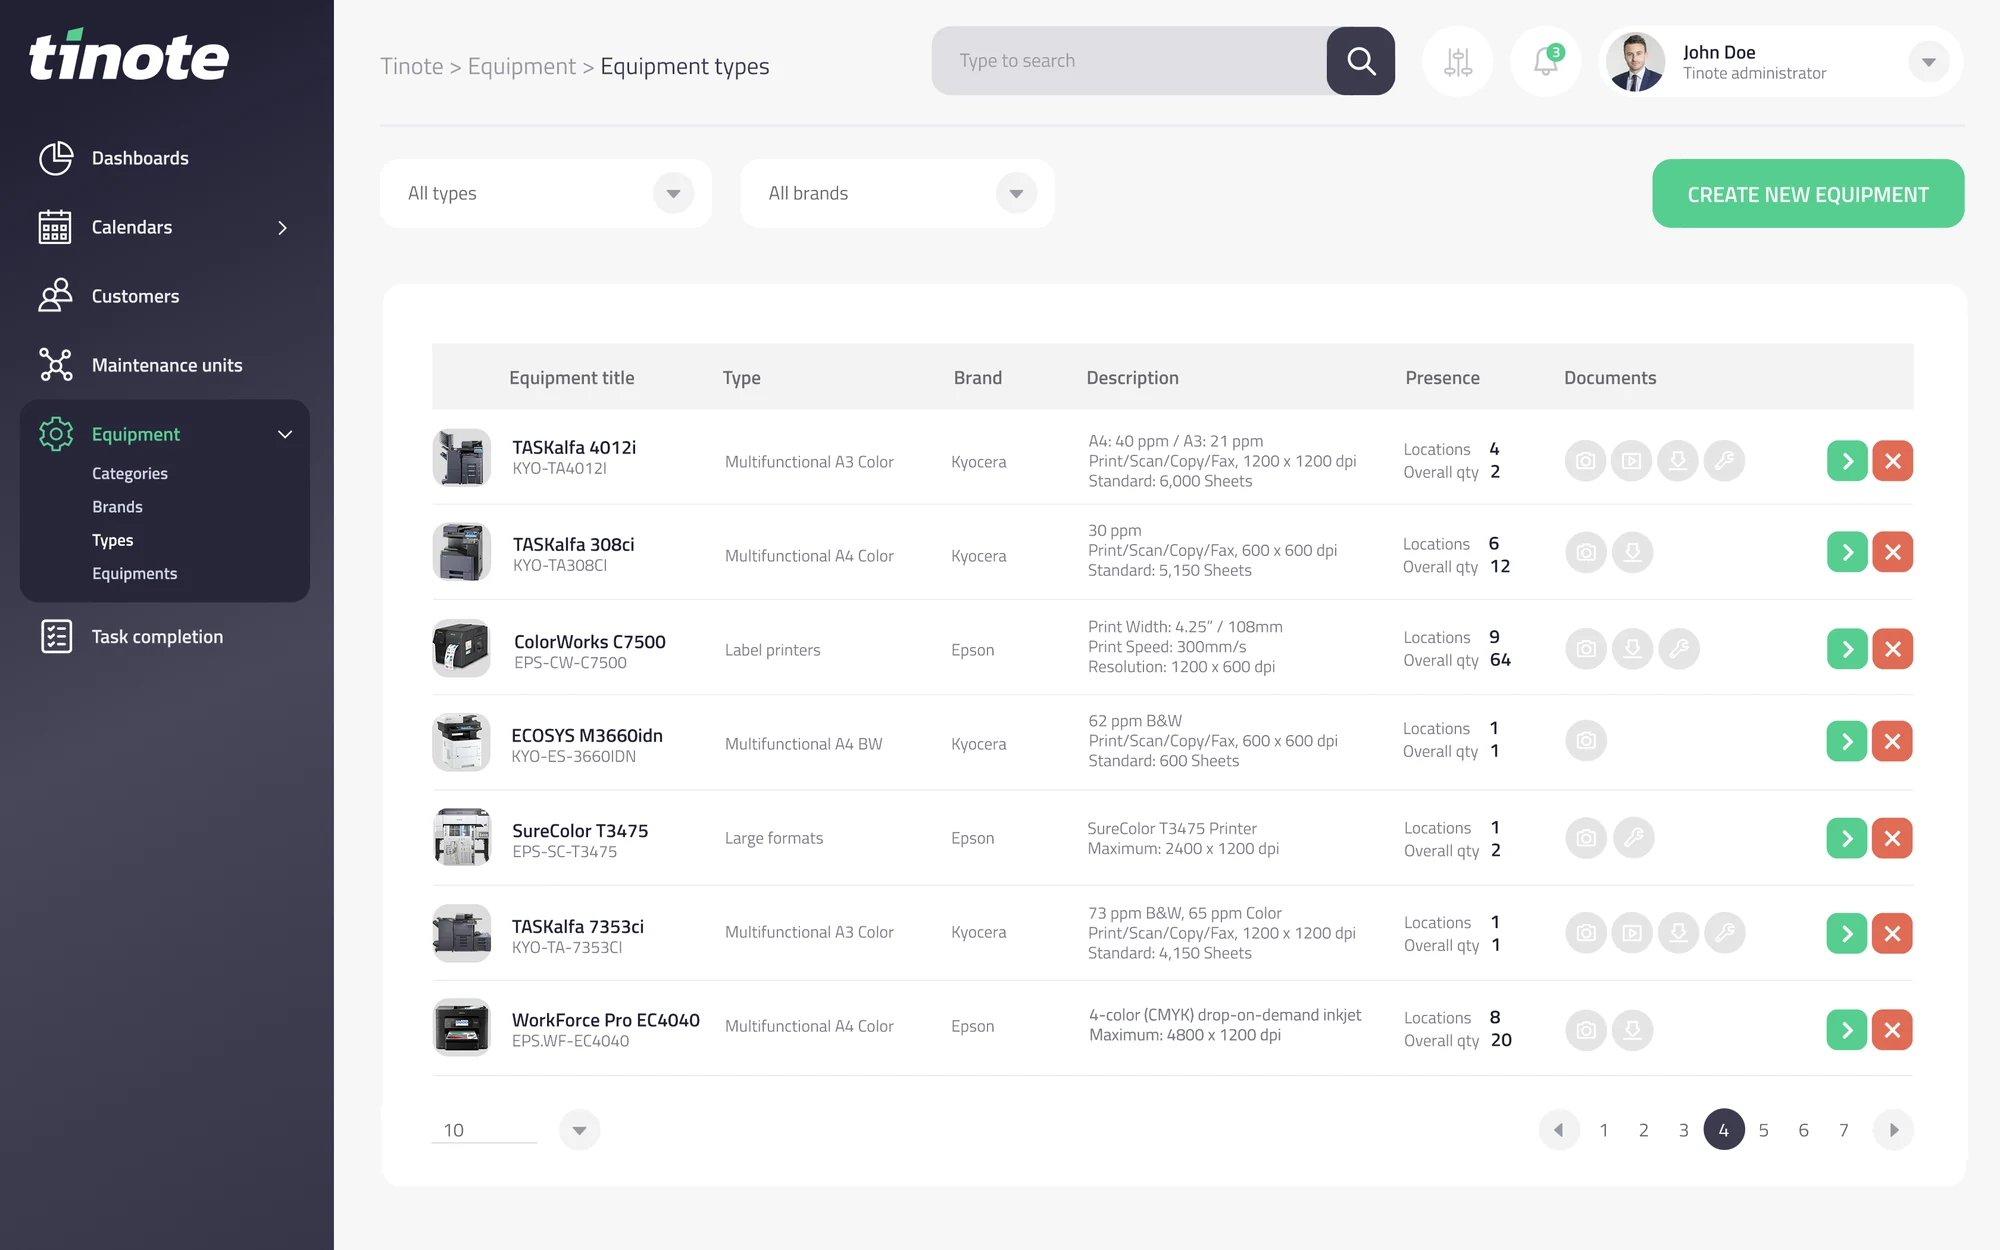Viewport: 2000px width, 1250px height.
Task: Go to the next page arrow
Action: point(1893,1130)
